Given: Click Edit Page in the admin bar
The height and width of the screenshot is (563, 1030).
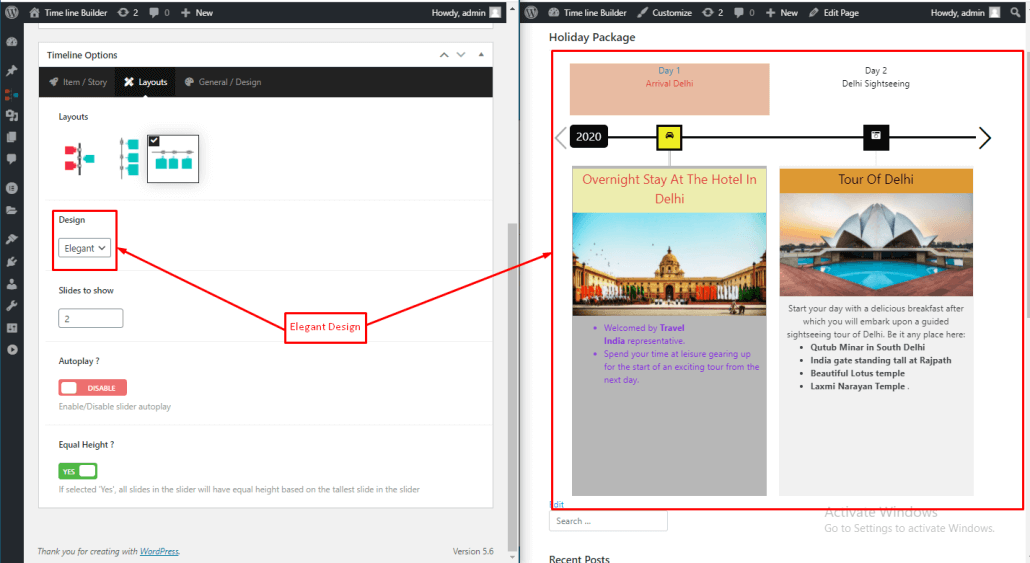Looking at the screenshot, I should click(835, 12).
